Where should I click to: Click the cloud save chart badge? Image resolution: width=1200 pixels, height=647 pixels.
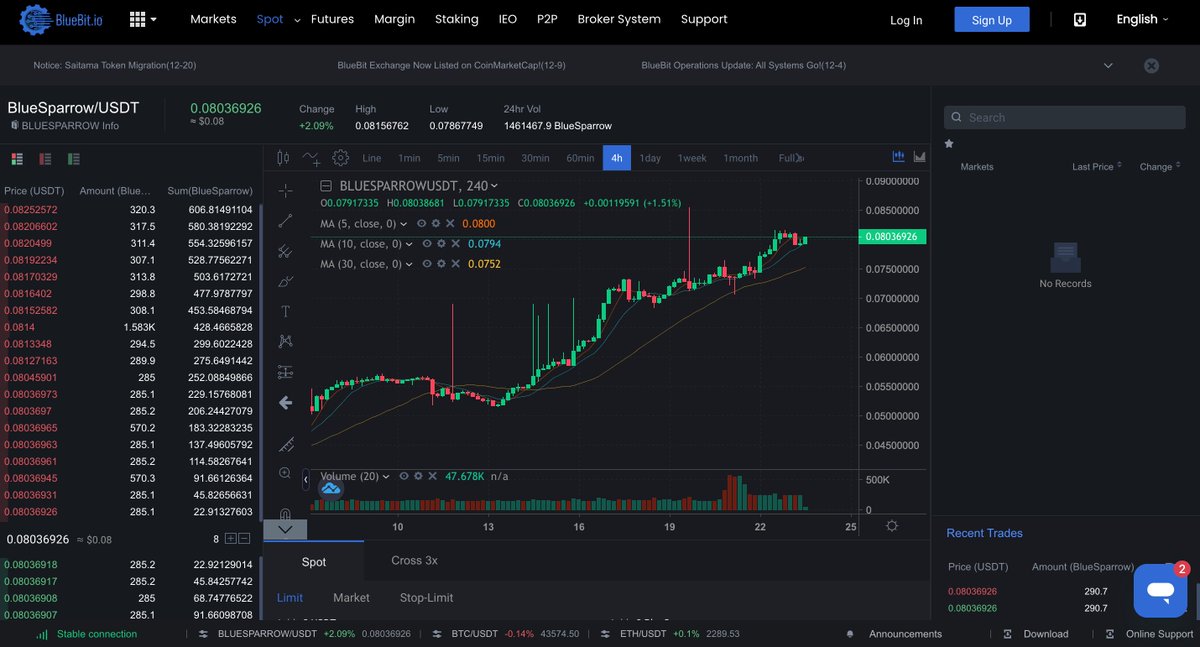click(330, 489)
